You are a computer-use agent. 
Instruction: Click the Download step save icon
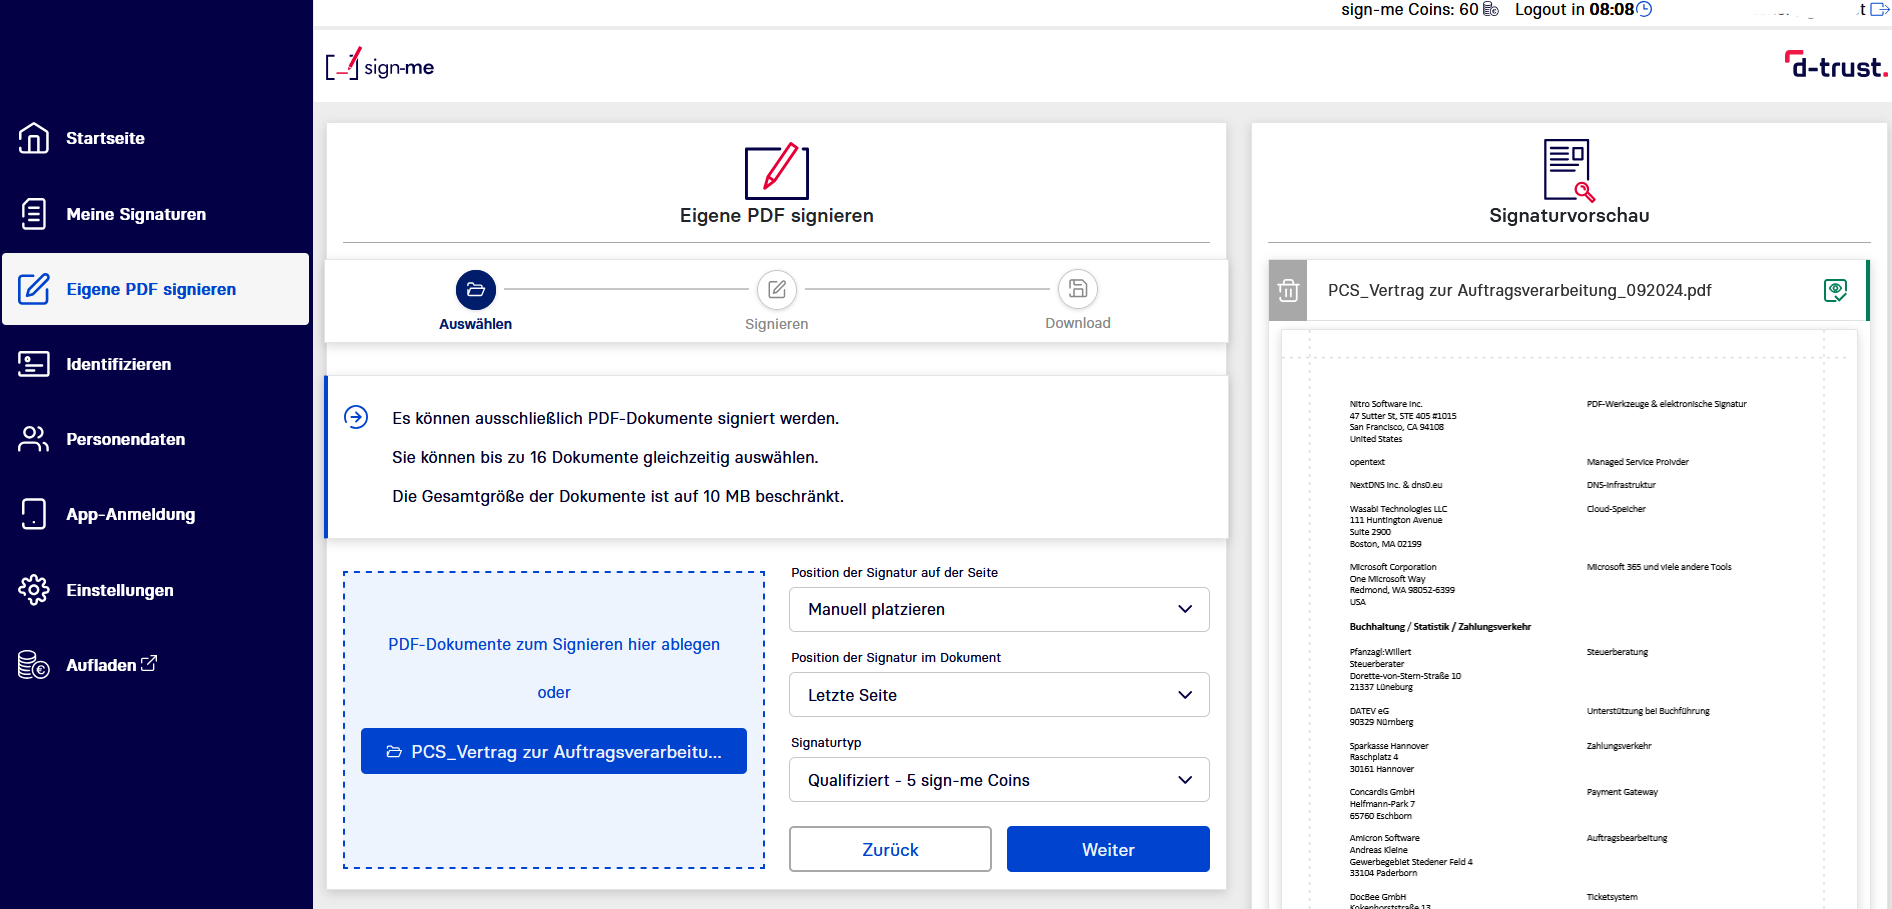[1077, 290]
